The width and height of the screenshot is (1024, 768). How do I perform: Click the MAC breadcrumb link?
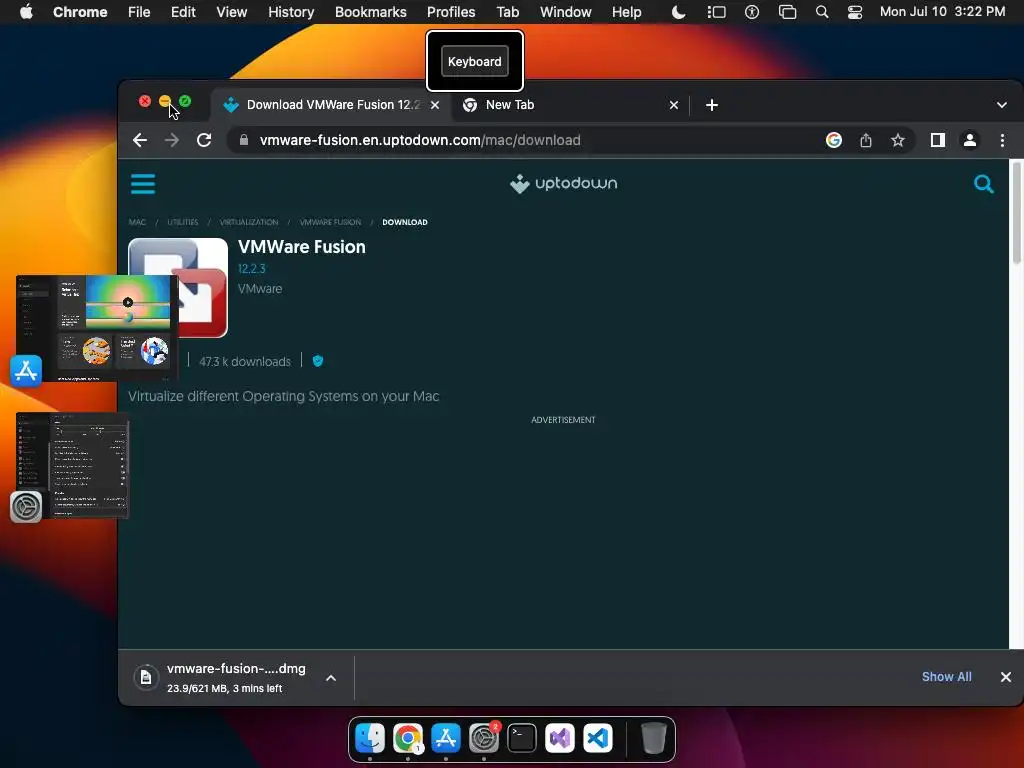(137, 222)
